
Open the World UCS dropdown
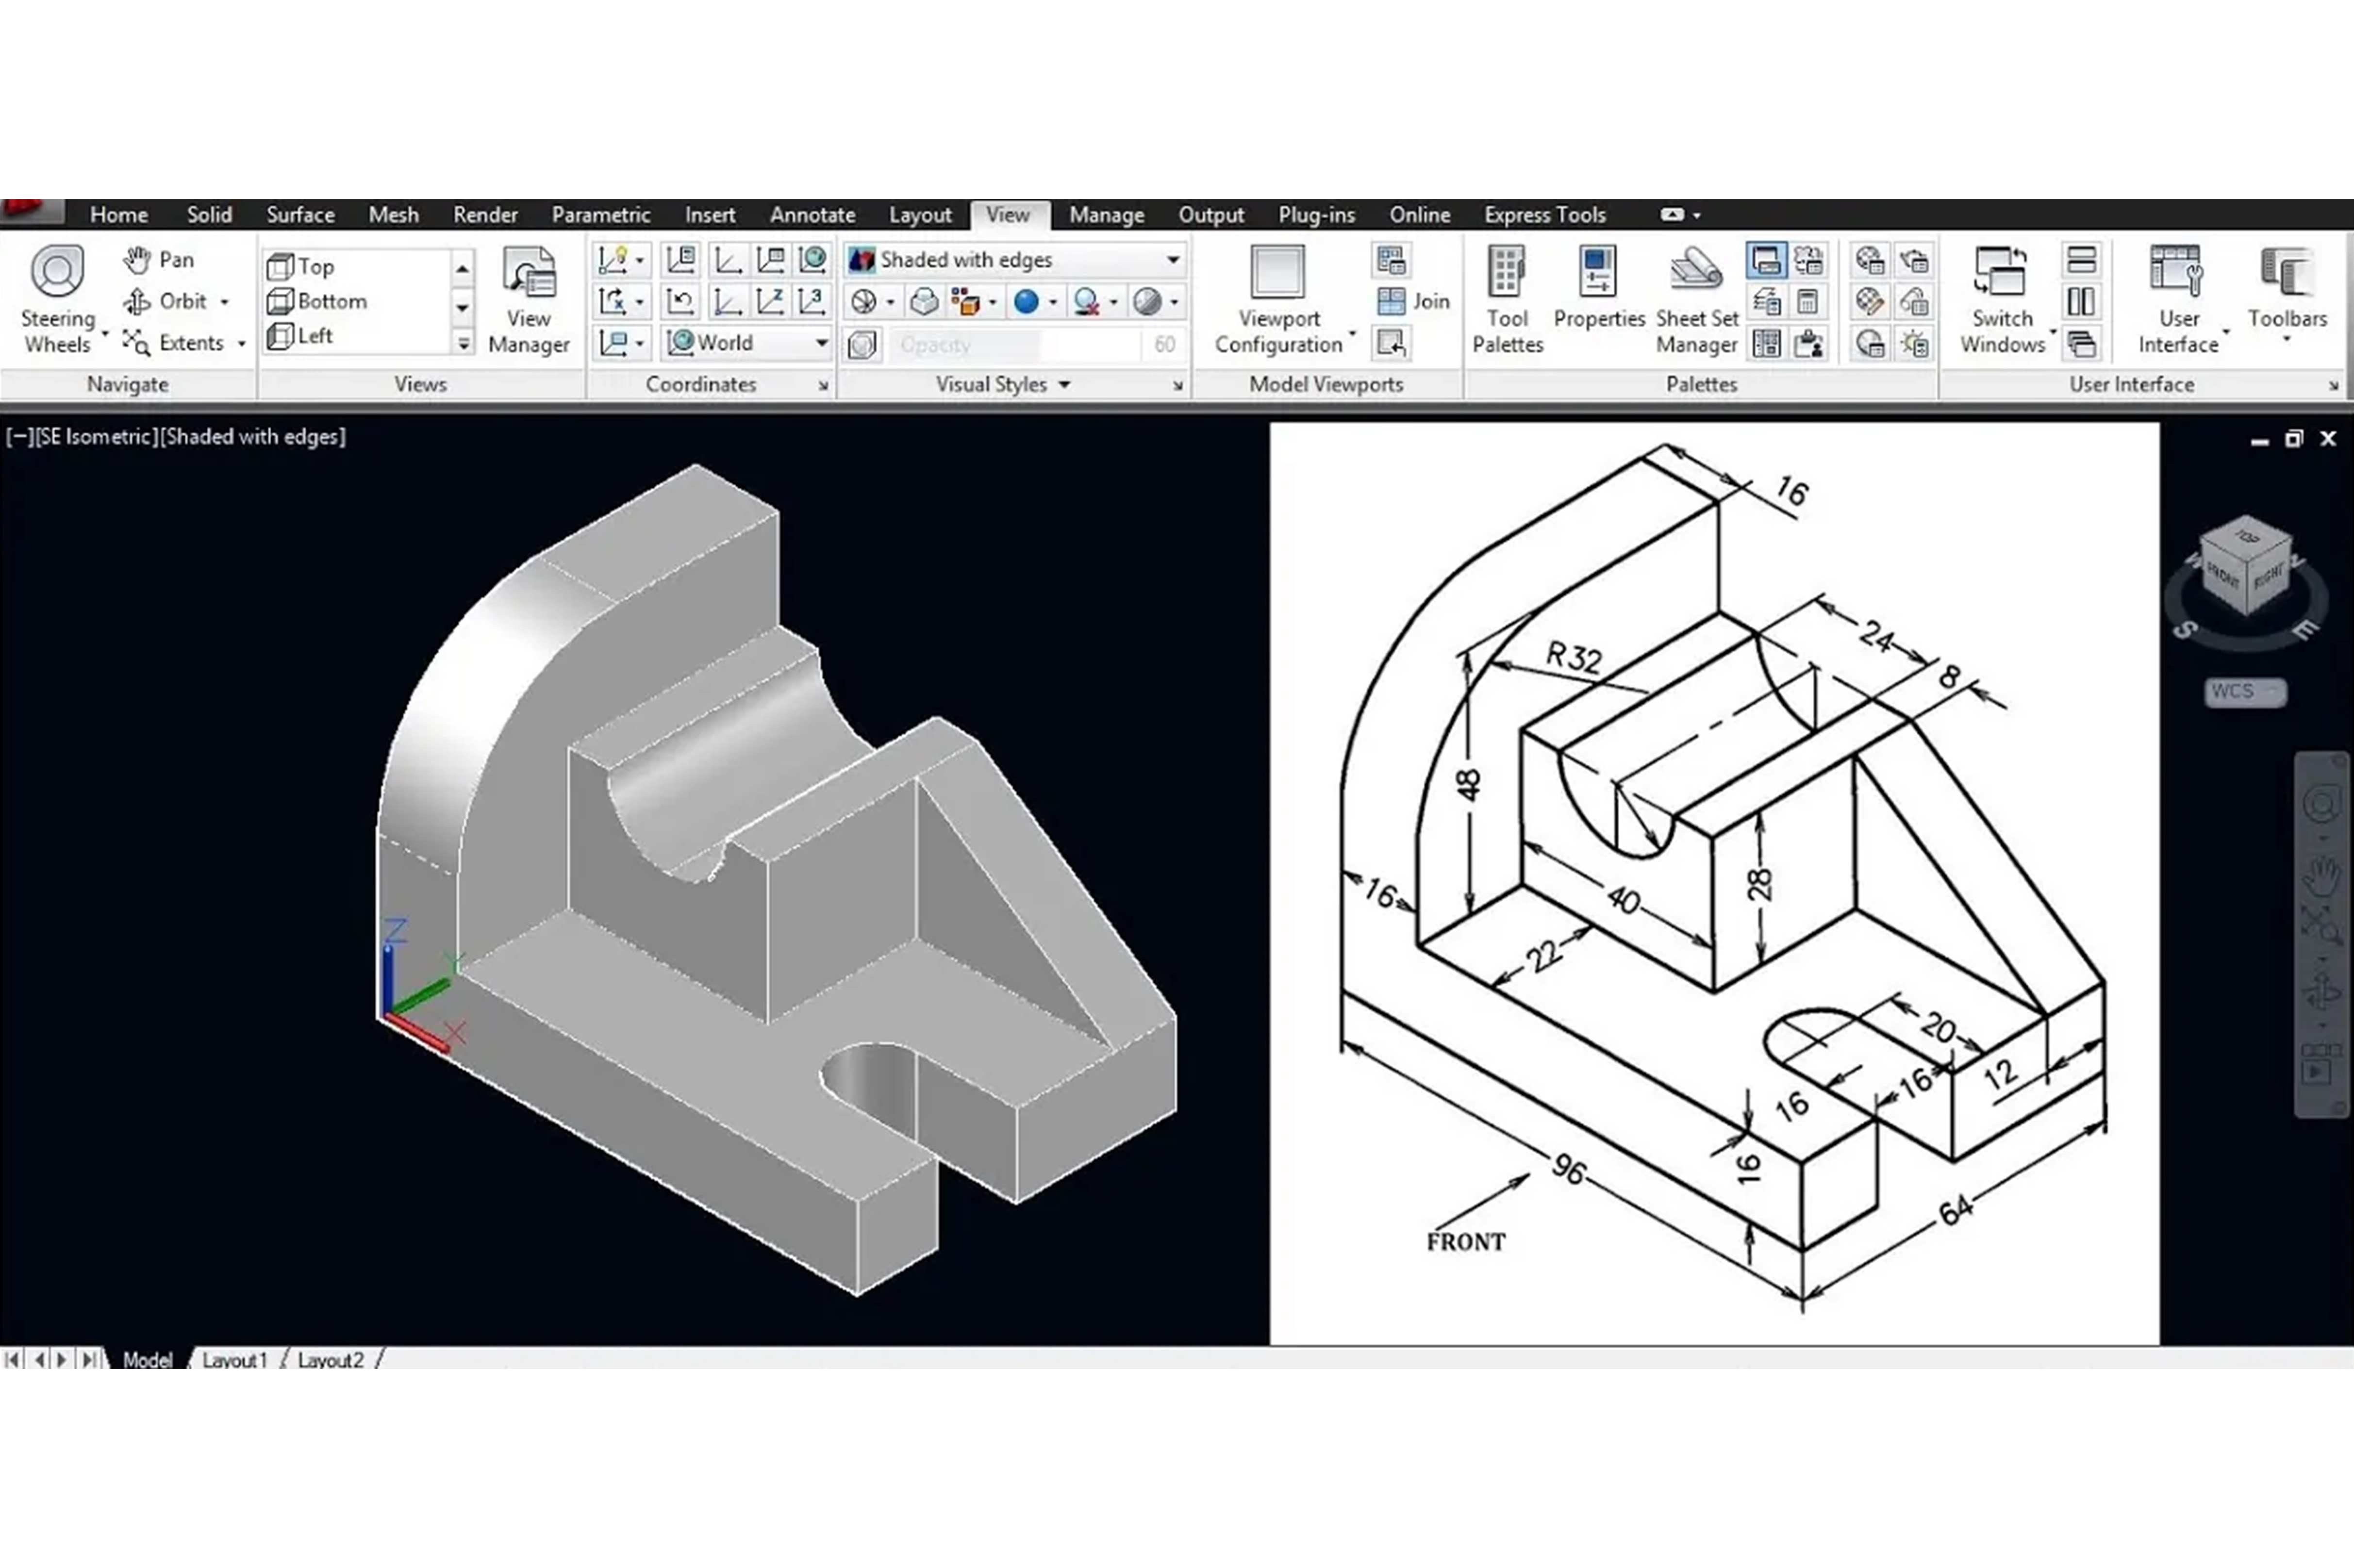(746, 343)
